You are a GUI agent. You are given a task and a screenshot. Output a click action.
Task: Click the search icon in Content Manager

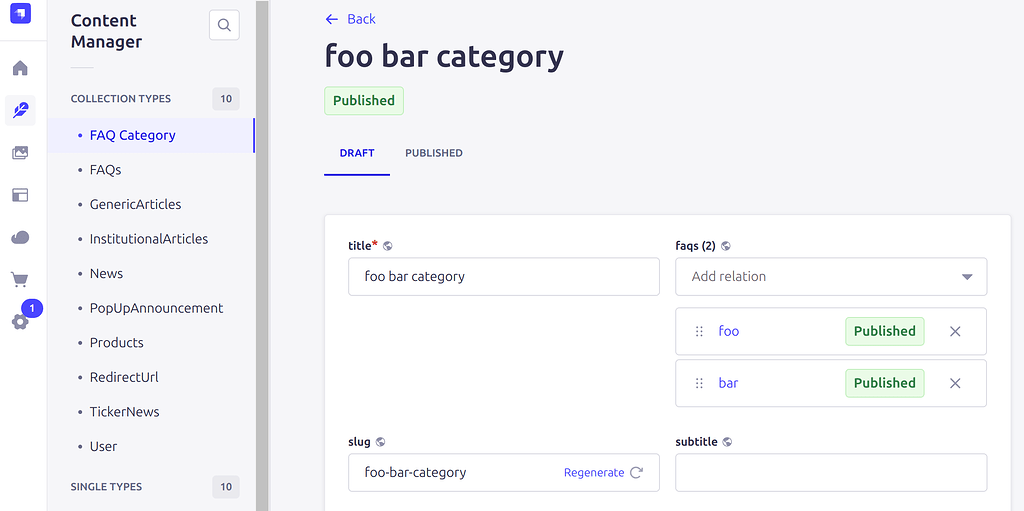point(224,25)
